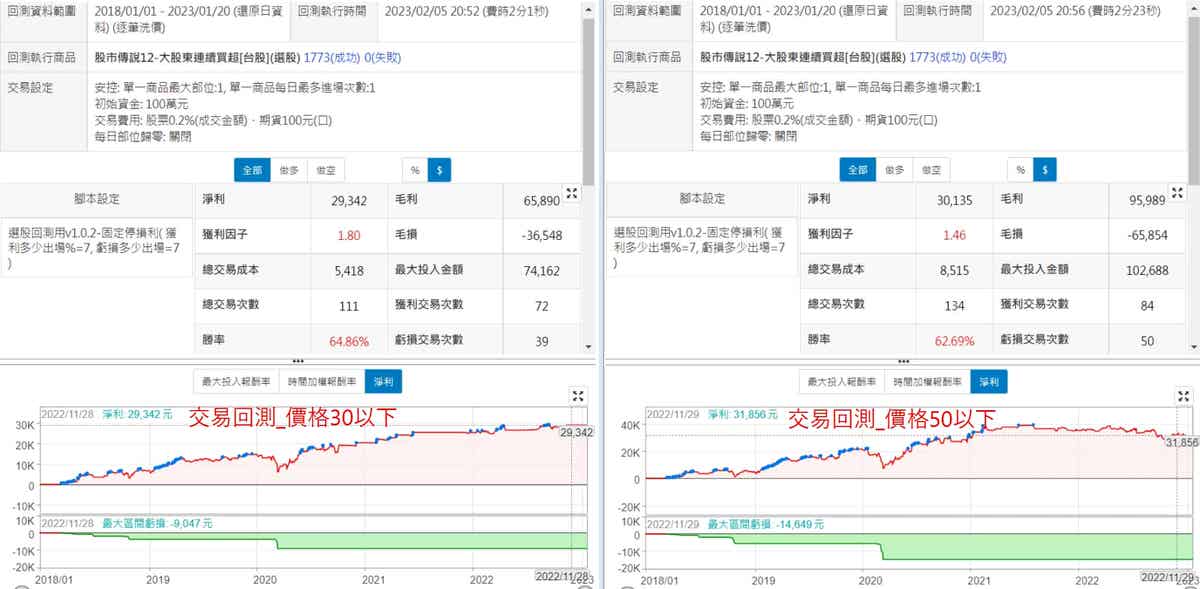Maximize the left net profit chart

pos(577,396)
